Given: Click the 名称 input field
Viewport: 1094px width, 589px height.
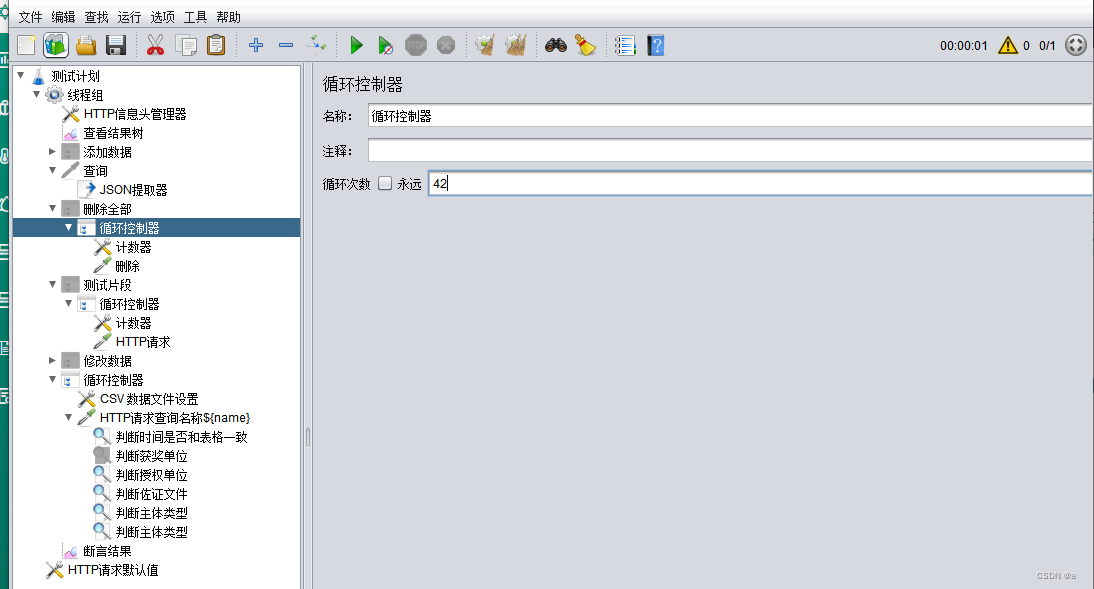Looking at the screenshot, I should (730, 116).
